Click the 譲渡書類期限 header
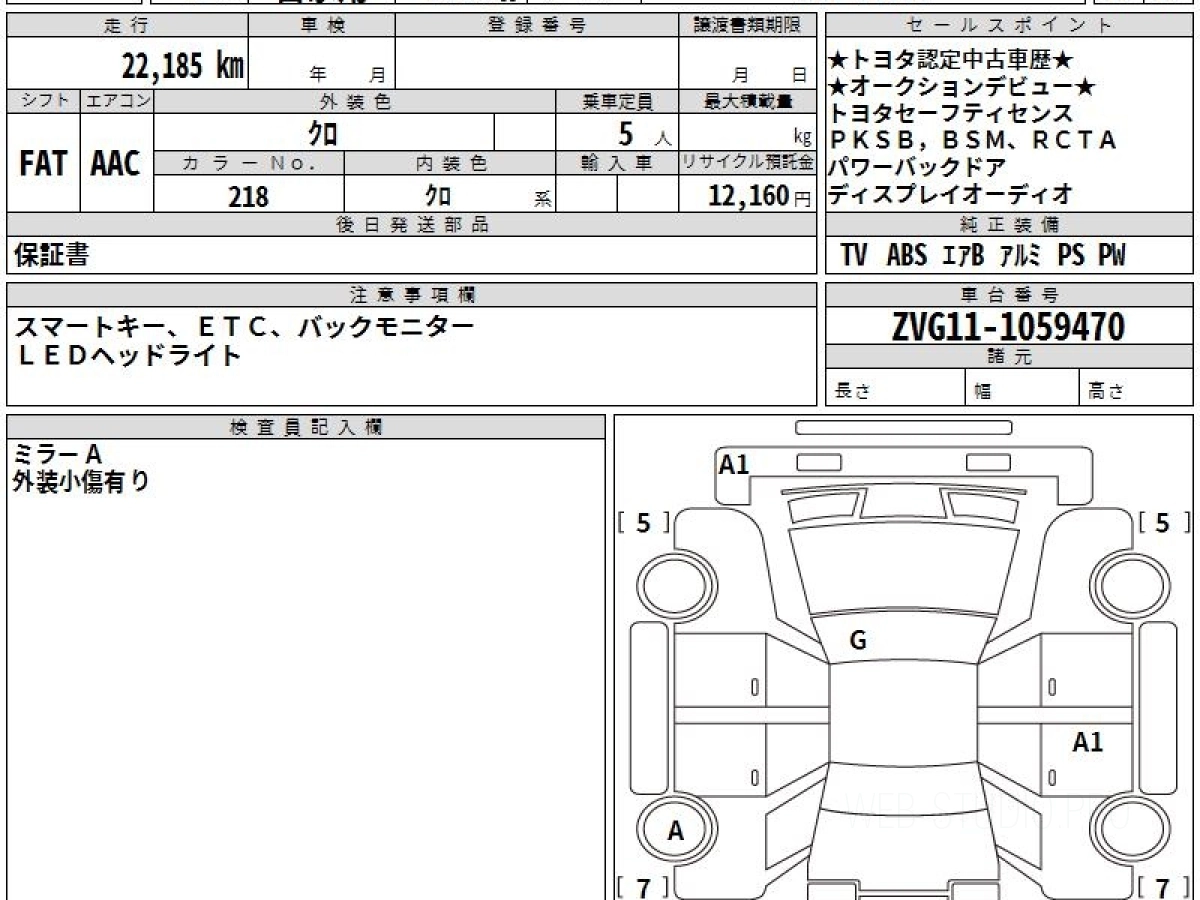 (748, 26)
